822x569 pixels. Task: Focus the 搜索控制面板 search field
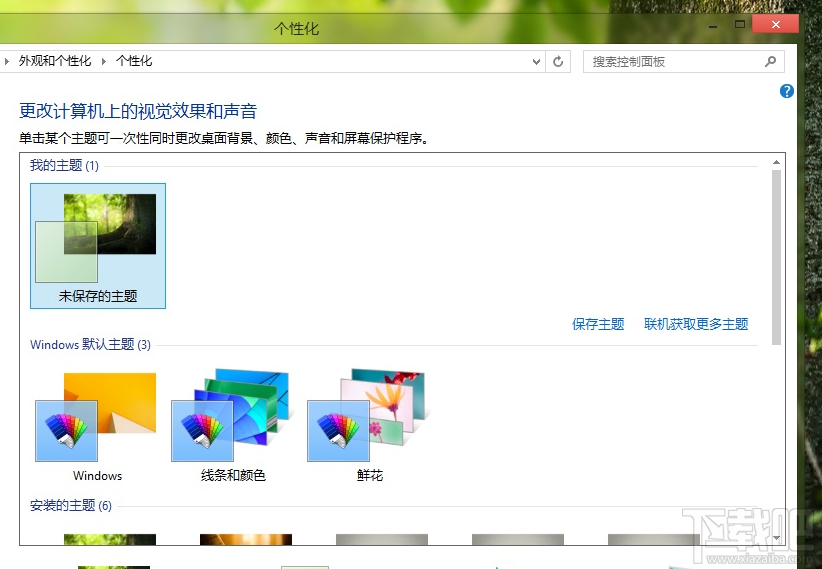coord(684,62)
